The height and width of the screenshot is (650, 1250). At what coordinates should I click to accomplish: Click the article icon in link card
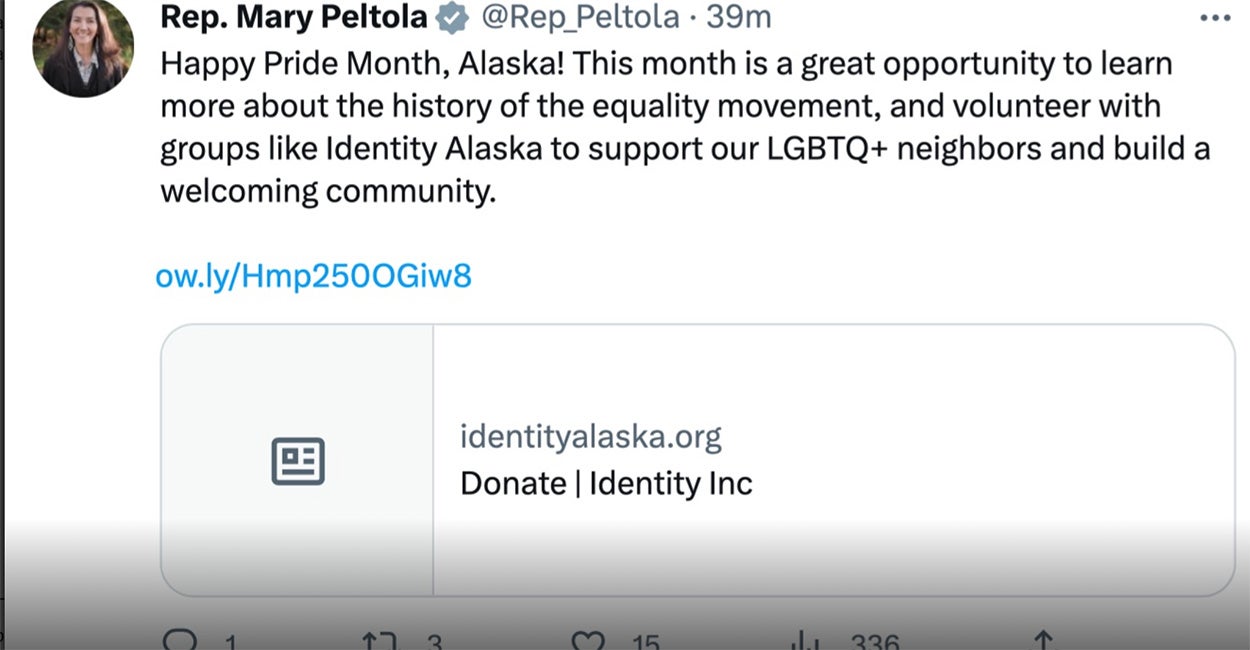[298, 461]
